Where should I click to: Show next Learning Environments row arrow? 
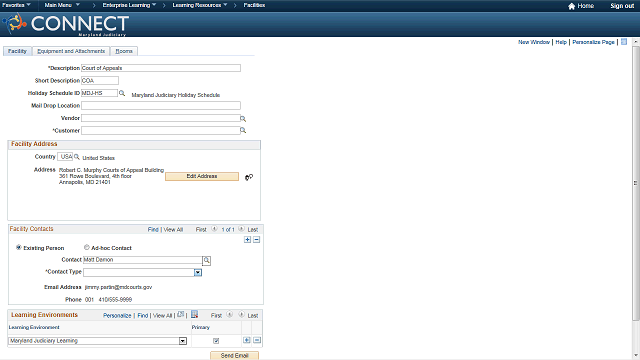(x=241, y=315)
